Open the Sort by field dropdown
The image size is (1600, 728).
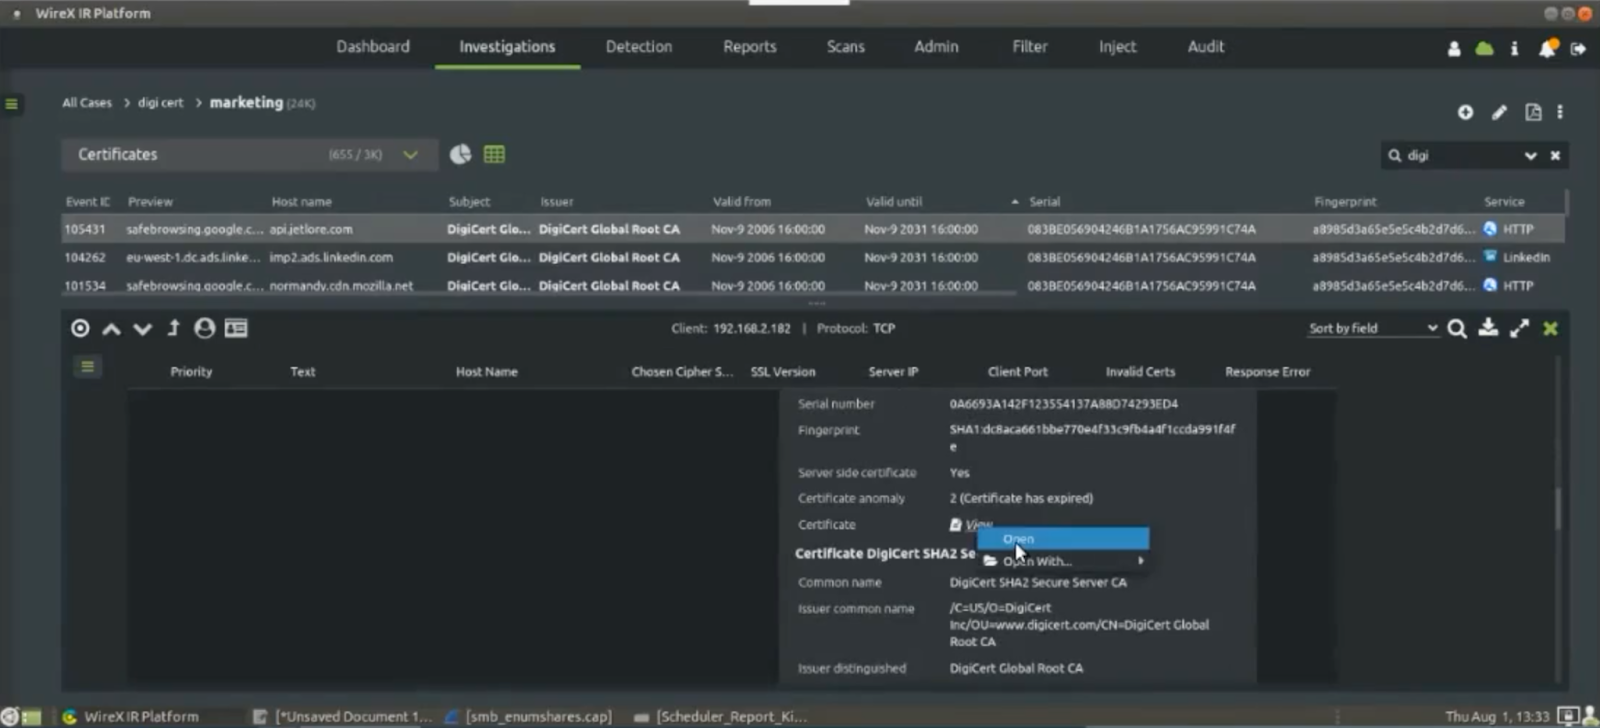[x=1374, y=328]
